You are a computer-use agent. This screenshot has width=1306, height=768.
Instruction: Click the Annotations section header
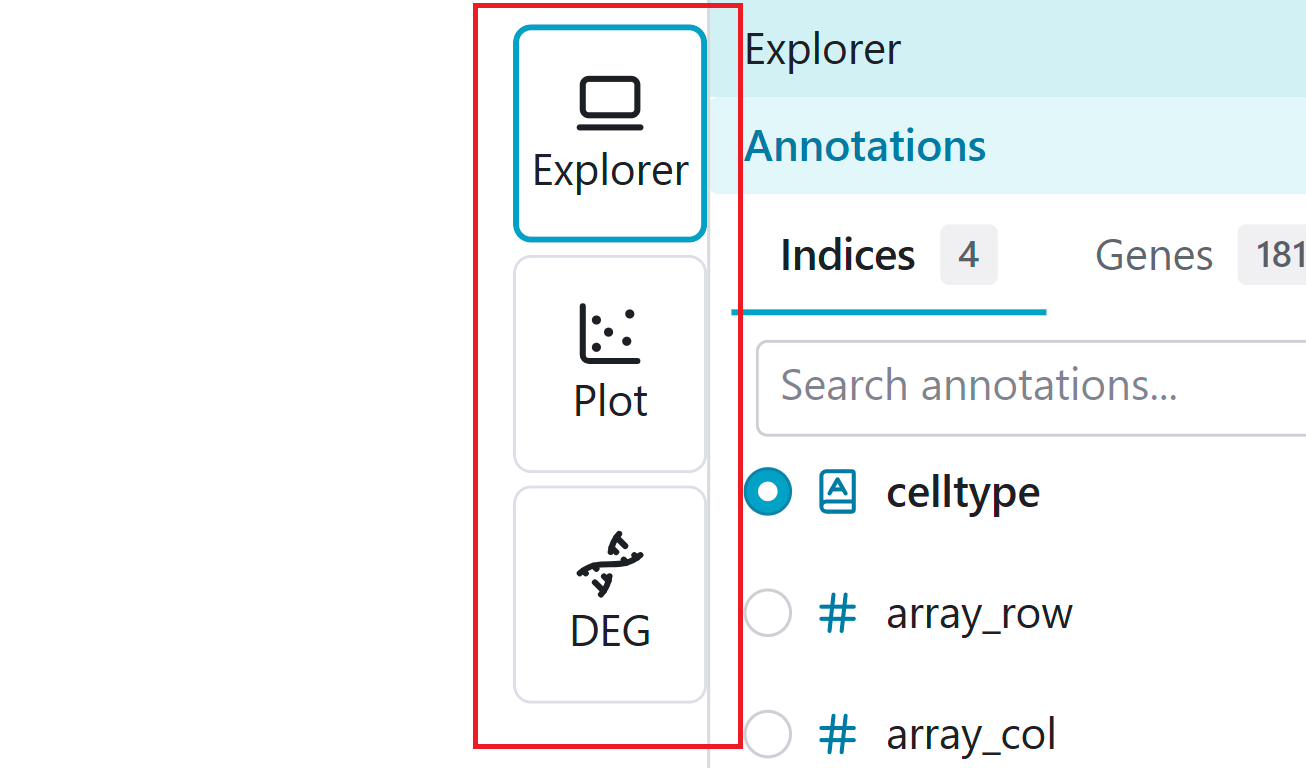point(864,146)
